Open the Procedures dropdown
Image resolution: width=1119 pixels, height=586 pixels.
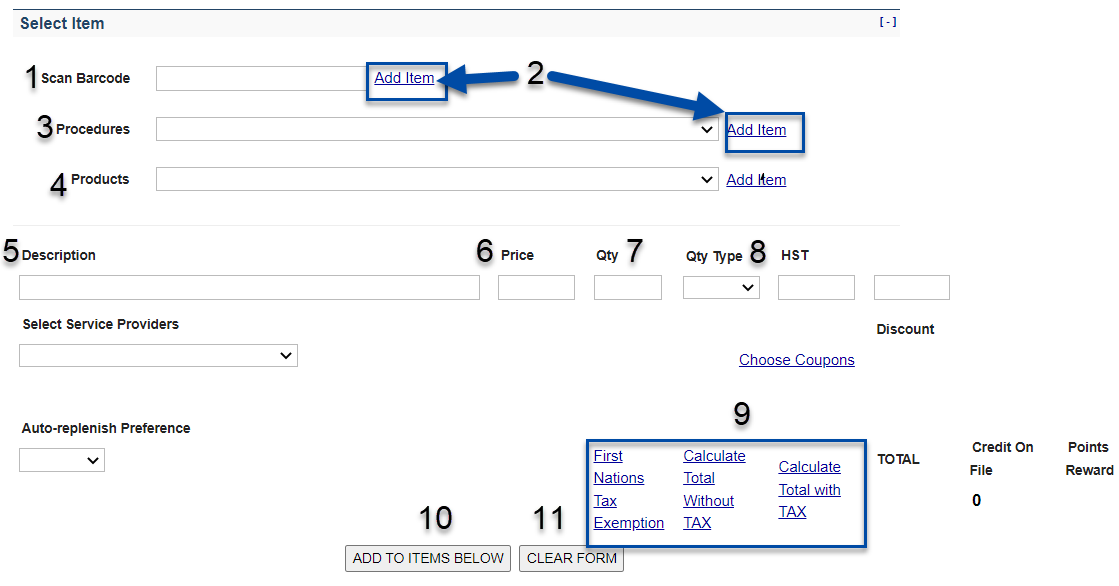click(436, 130)
